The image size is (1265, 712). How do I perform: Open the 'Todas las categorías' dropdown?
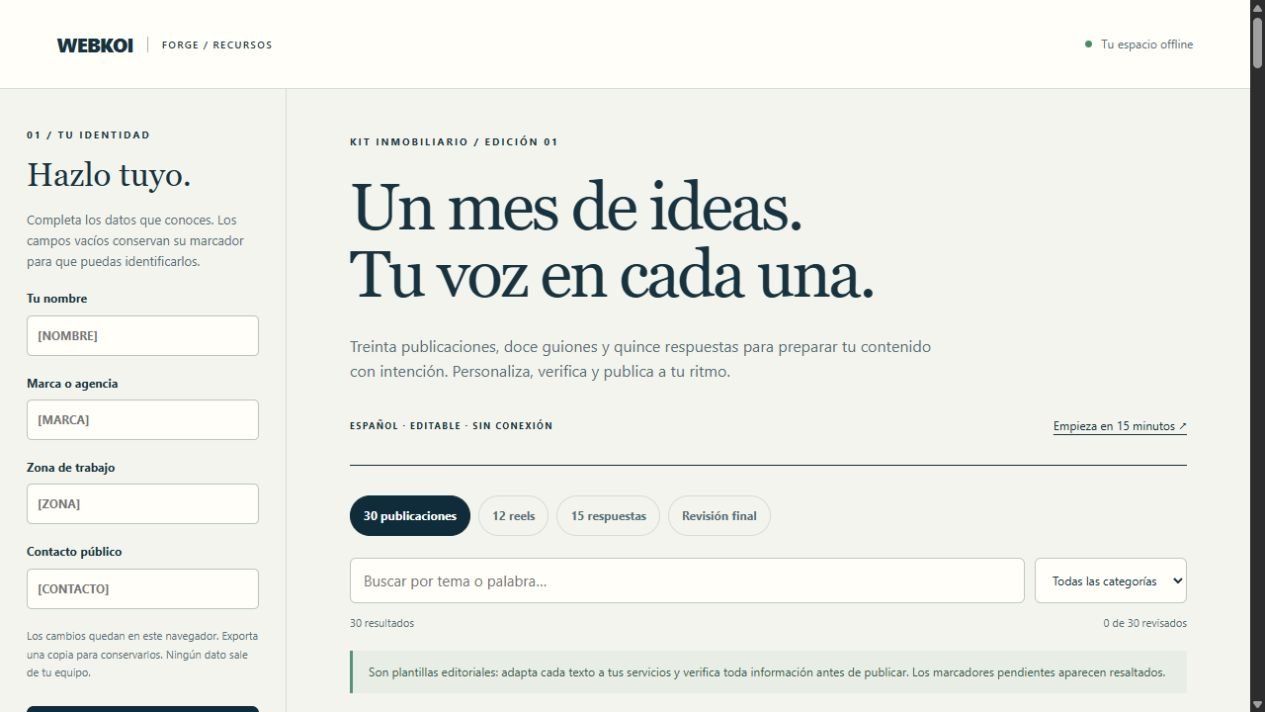pyautogui.click(x=1111, y=581)
